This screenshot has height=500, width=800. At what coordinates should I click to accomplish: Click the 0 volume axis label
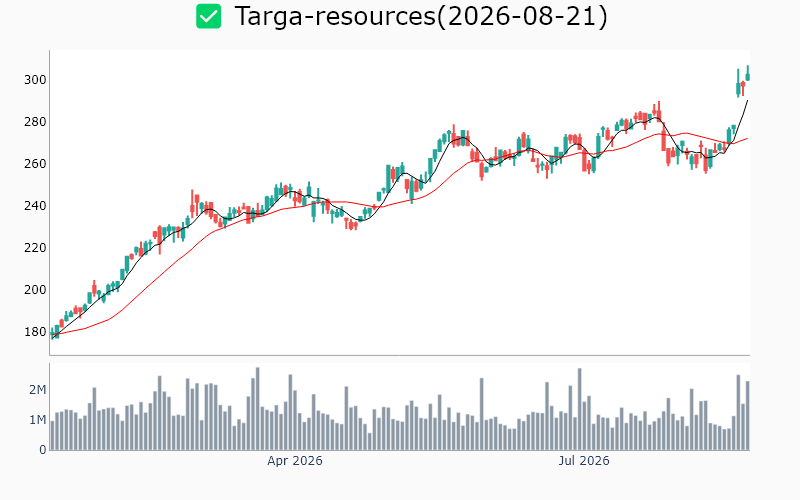pos(43,450)
